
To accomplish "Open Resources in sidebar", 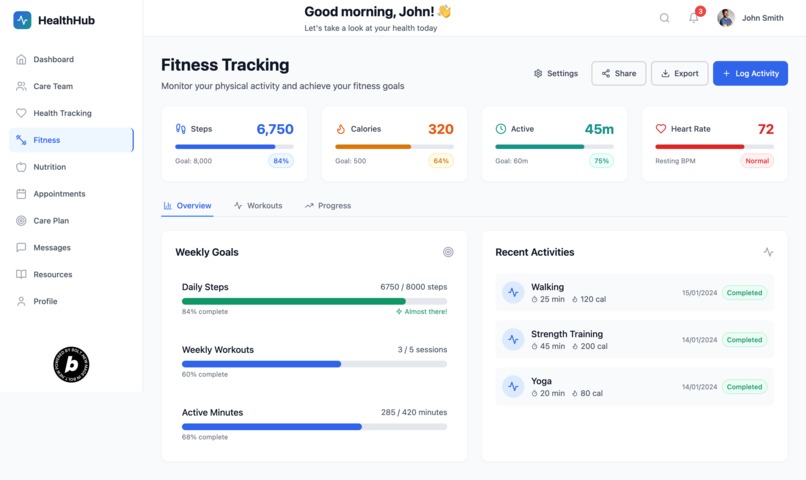I will point(71,274).
